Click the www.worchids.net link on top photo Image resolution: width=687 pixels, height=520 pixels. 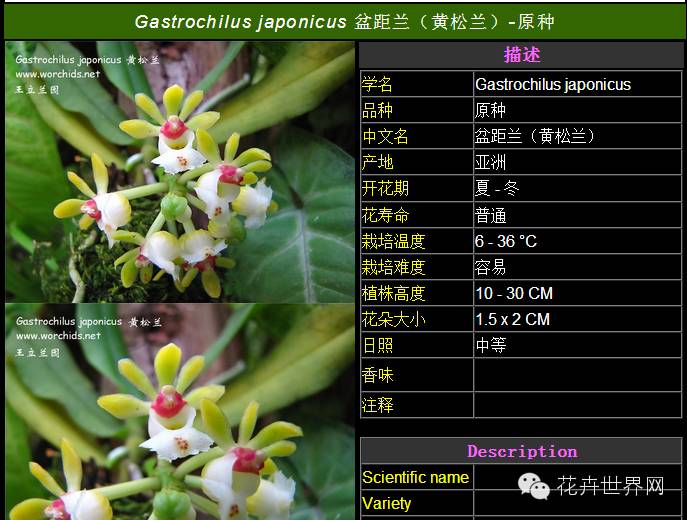(x=58, y=74)
